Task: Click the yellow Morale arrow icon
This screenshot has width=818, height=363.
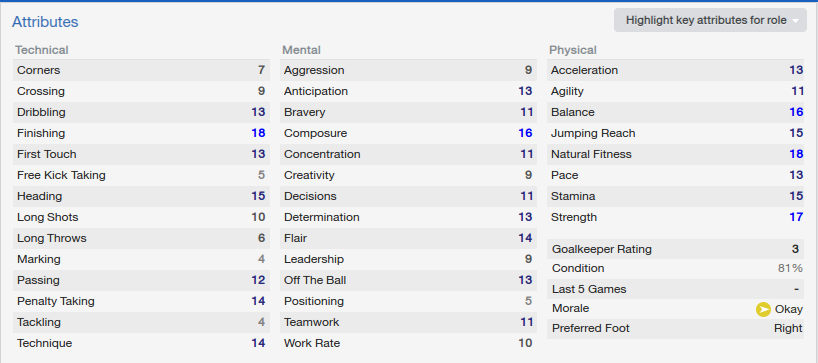Action: pyautogui.click(x=763, y=309)
